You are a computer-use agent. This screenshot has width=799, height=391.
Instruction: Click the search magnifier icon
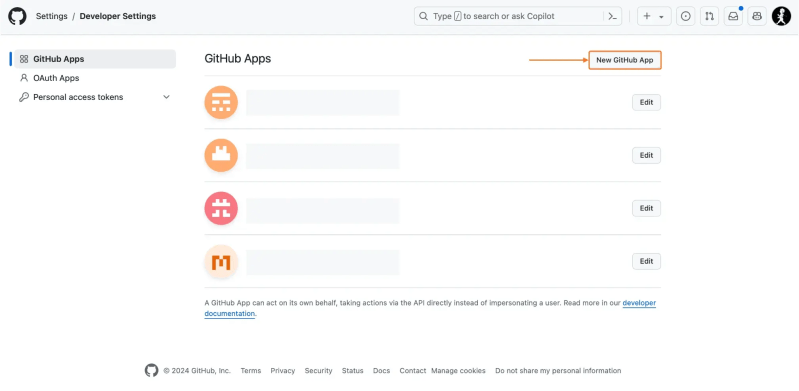(423, 16)
